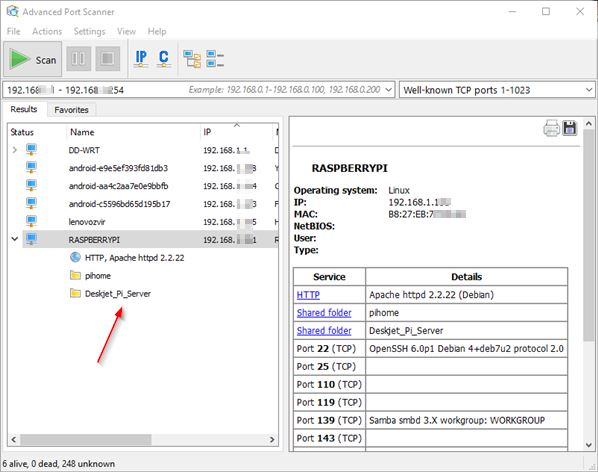This screenshot has height=472, width=598.
Task: Select the DD-WRT device row
Action: [150, 150]
